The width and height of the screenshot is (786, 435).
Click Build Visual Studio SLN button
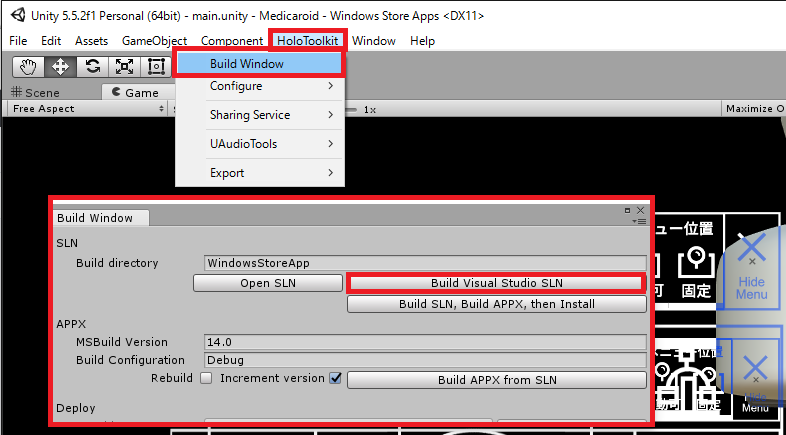pos(497,283)
